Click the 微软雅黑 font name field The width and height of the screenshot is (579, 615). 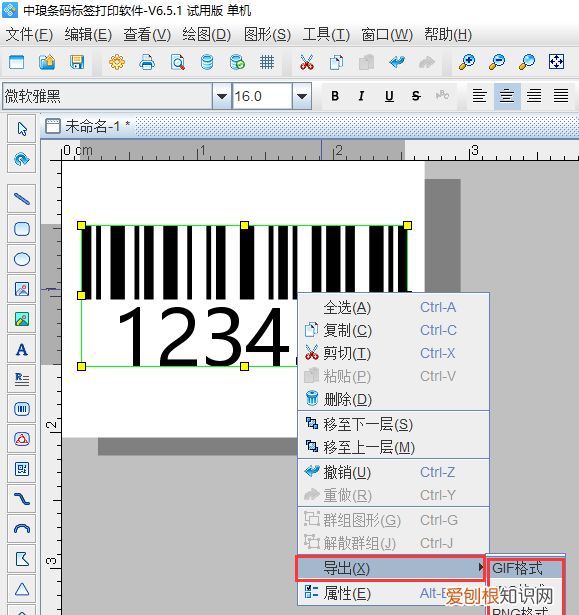pyautogui.click(x=107, y=96)
